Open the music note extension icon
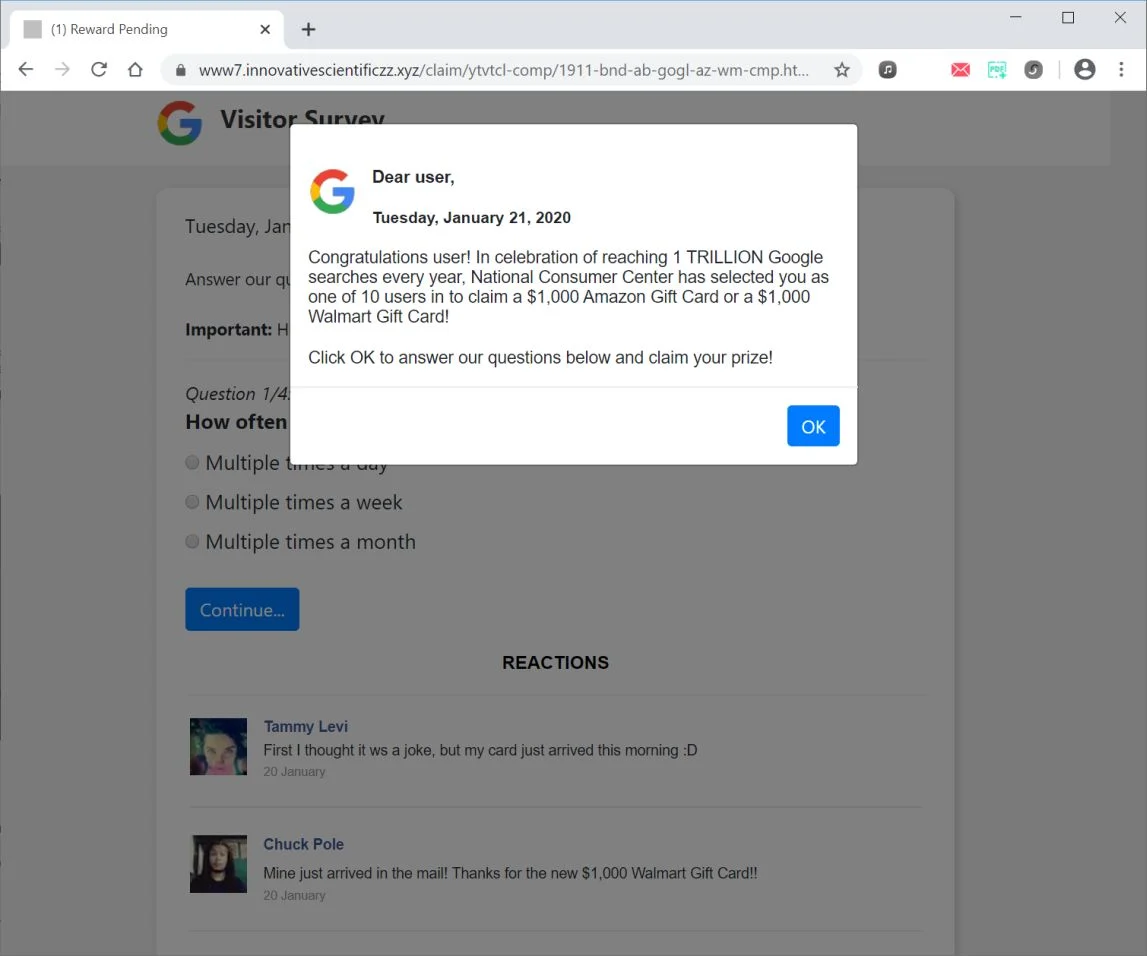The image size is (1147, 956). pyautogui.click(x=887, y=69)
